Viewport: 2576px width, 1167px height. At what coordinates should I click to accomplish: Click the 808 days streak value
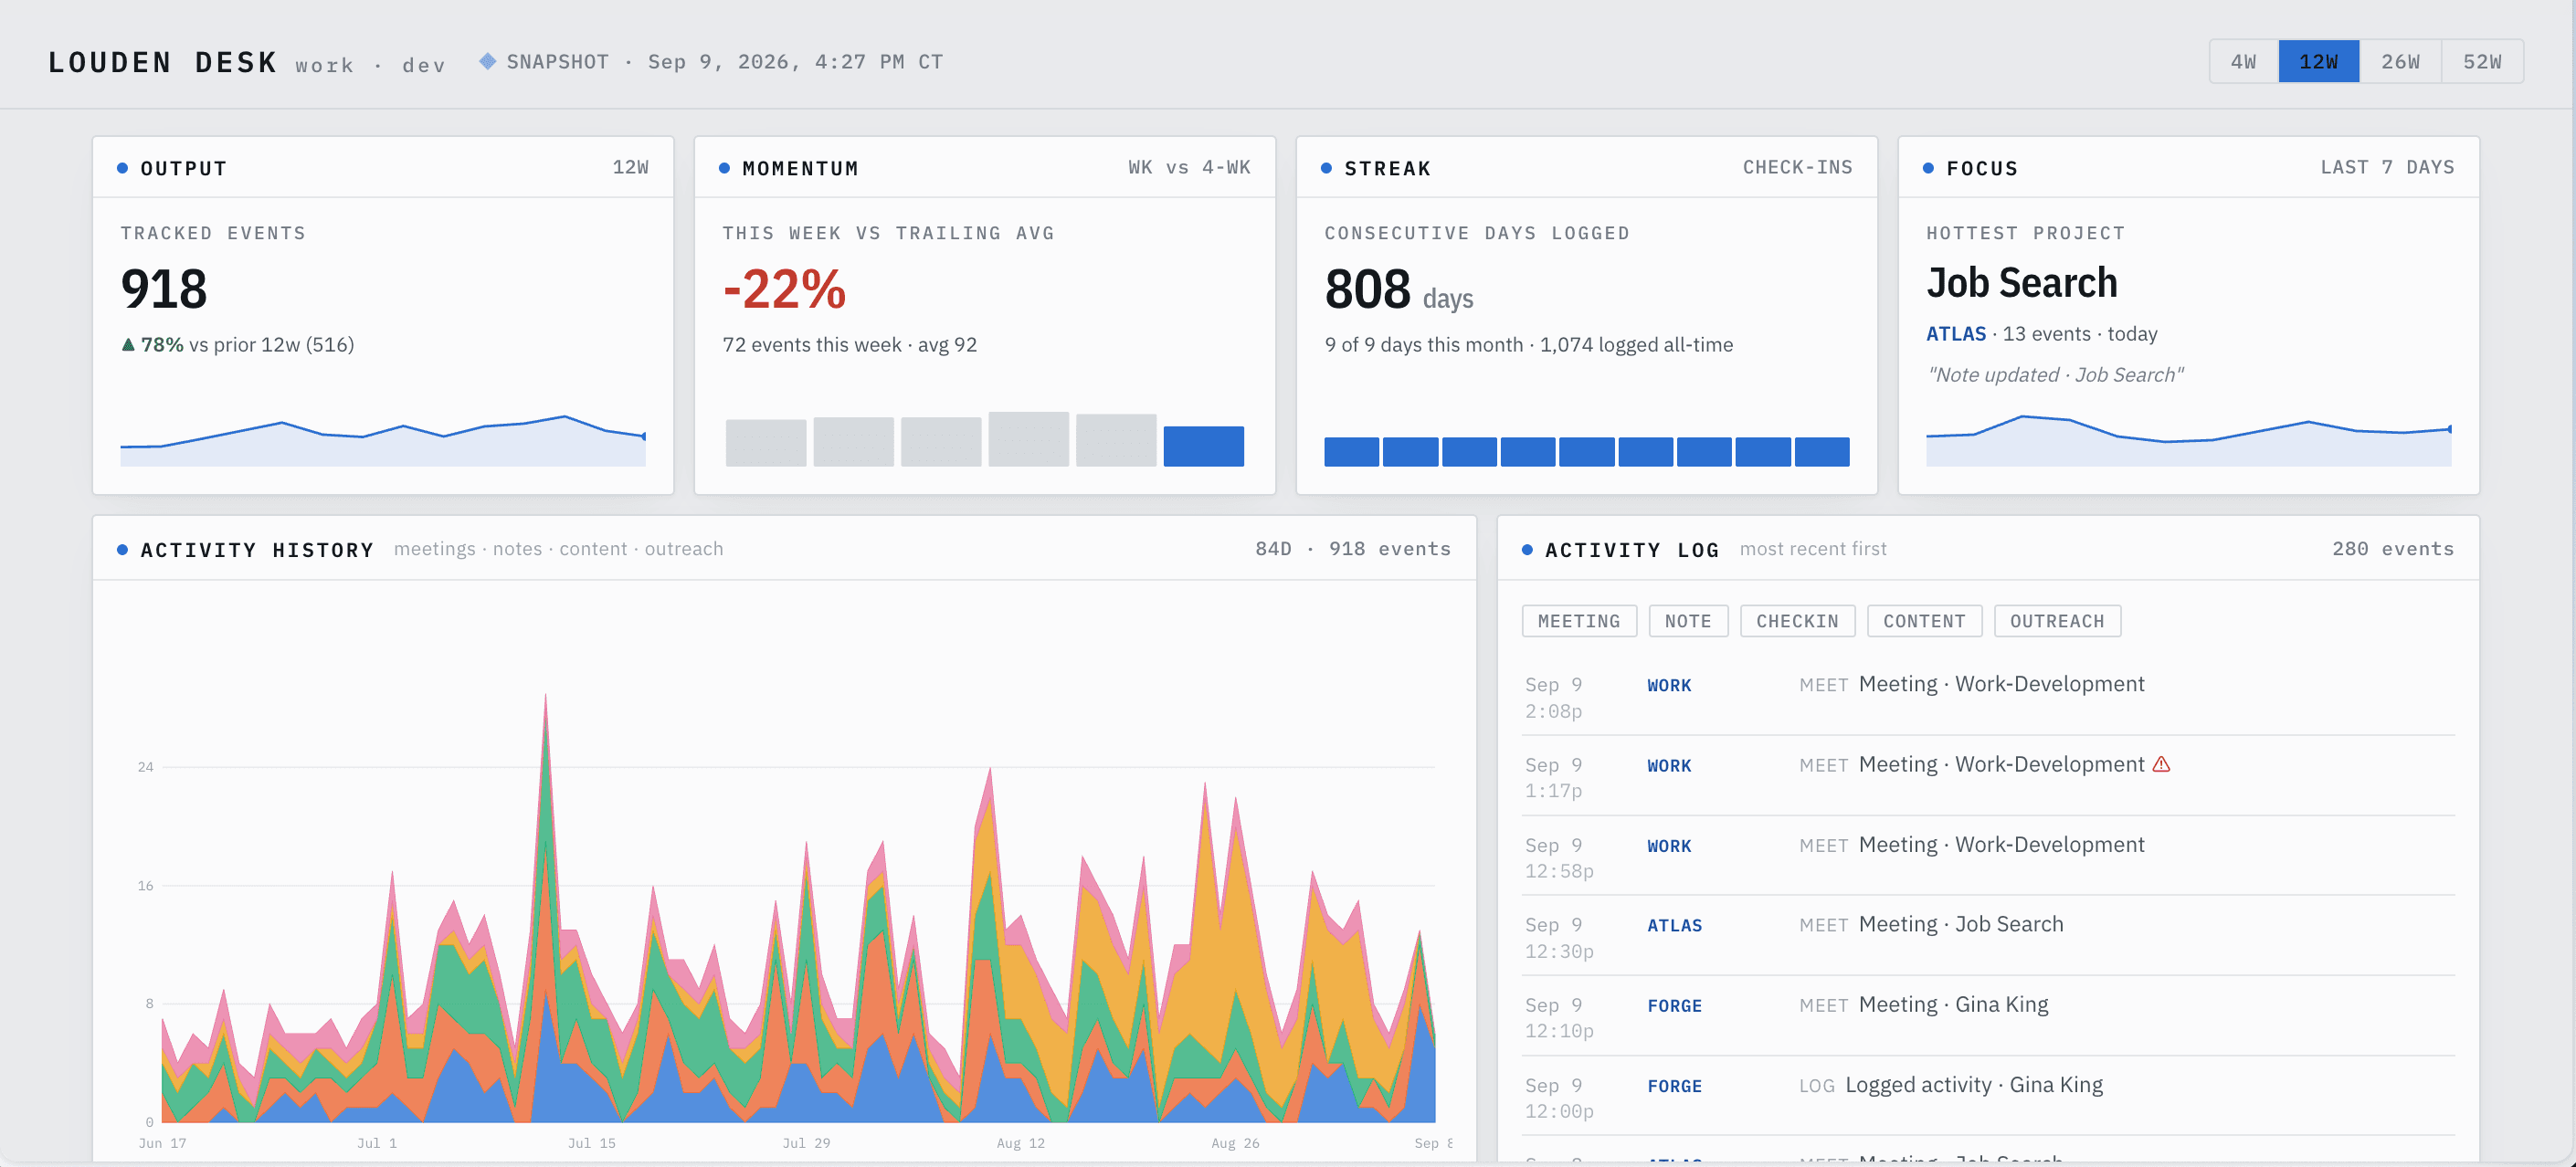click(x=1398, y=289)
